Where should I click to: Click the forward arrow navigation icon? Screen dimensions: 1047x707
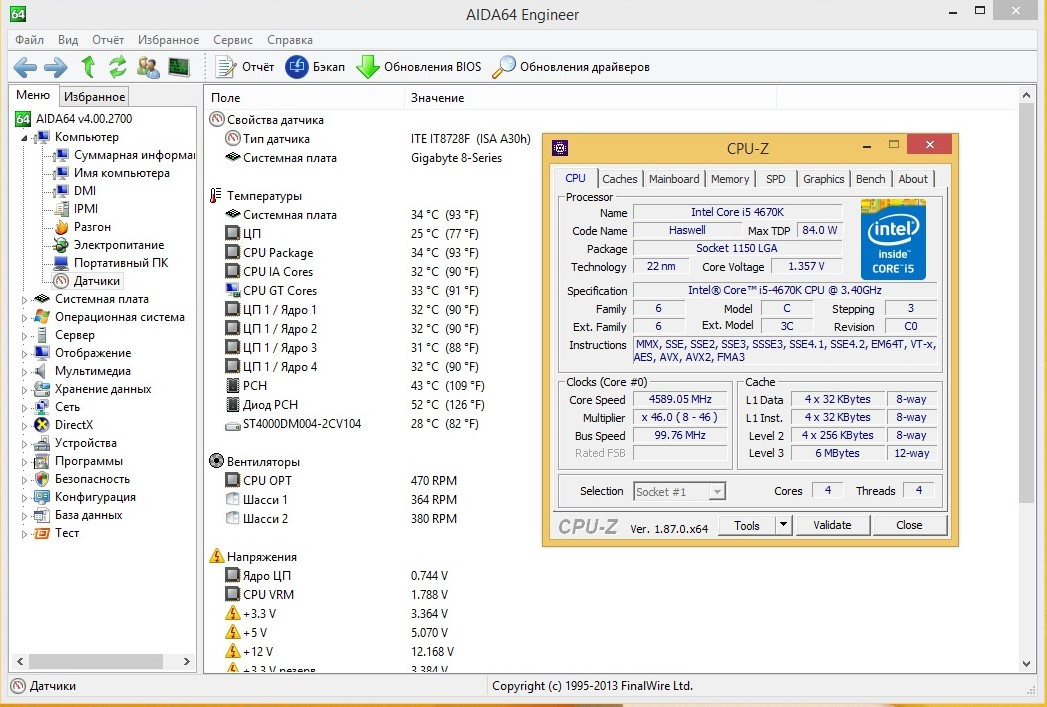click(x=56, y=67)
